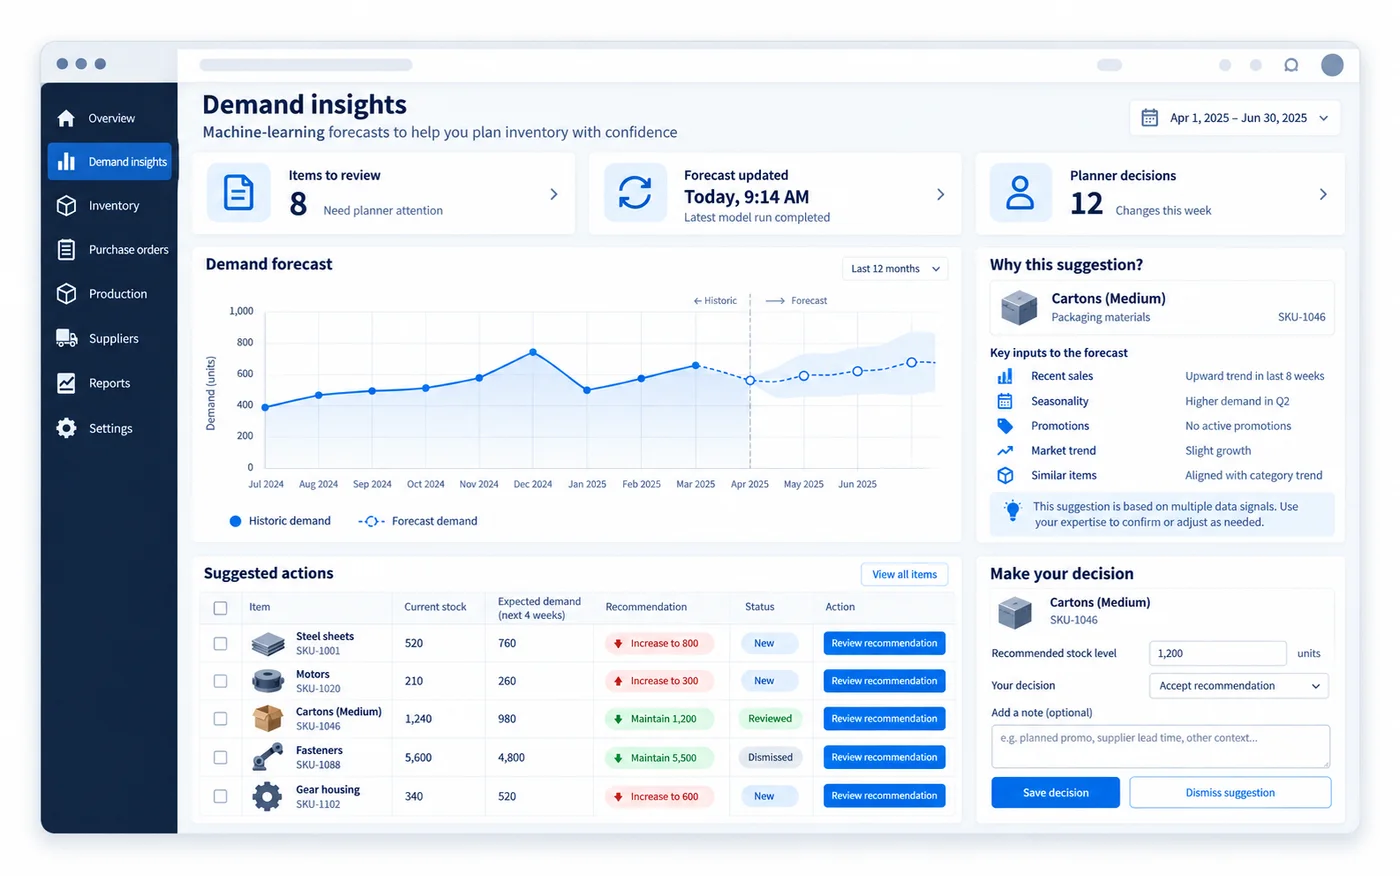Review recommendation for Gear housing
This screenshot has height=876, width=1400.
(x=884, y=796)
